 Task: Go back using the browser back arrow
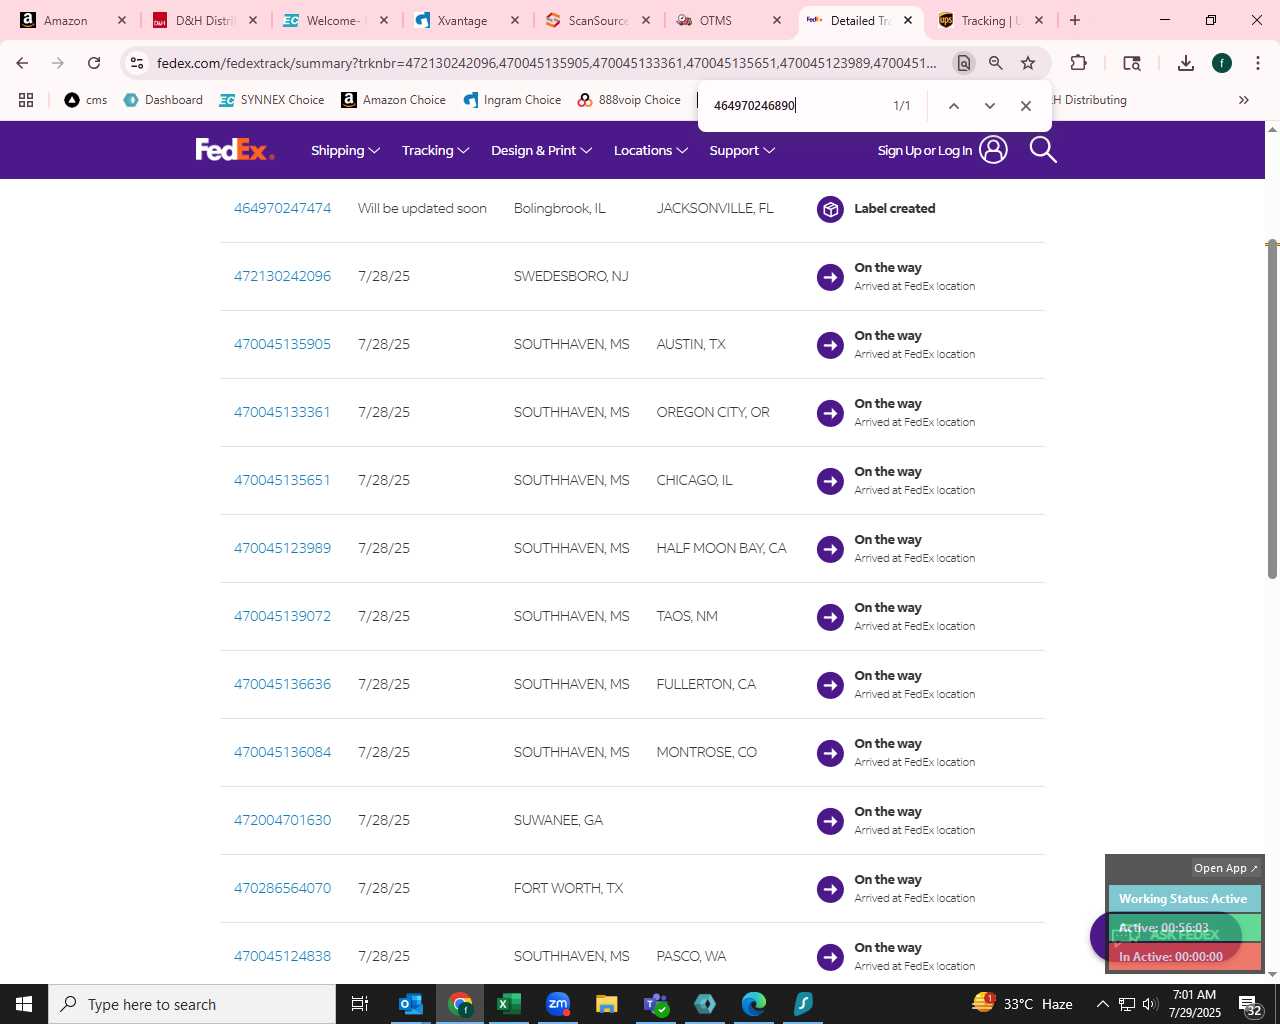(x=22, y=63)
